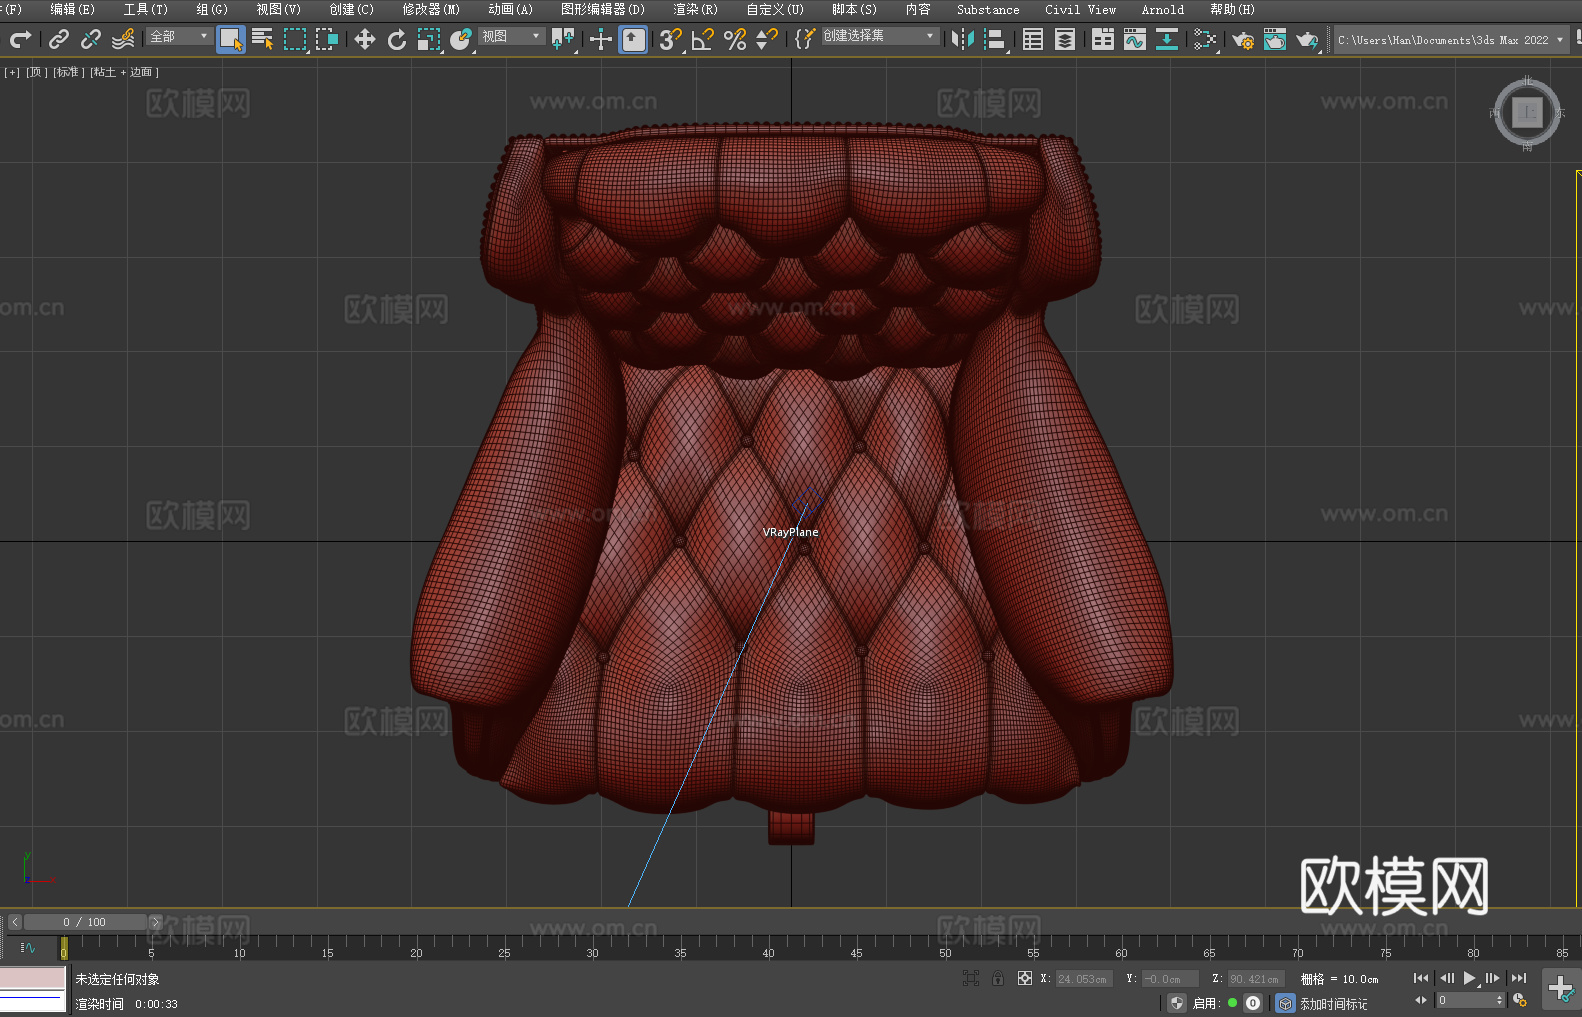Open the Schematic View icon
Screen dimensions: 1582x1017
(x=1167, y=39)
